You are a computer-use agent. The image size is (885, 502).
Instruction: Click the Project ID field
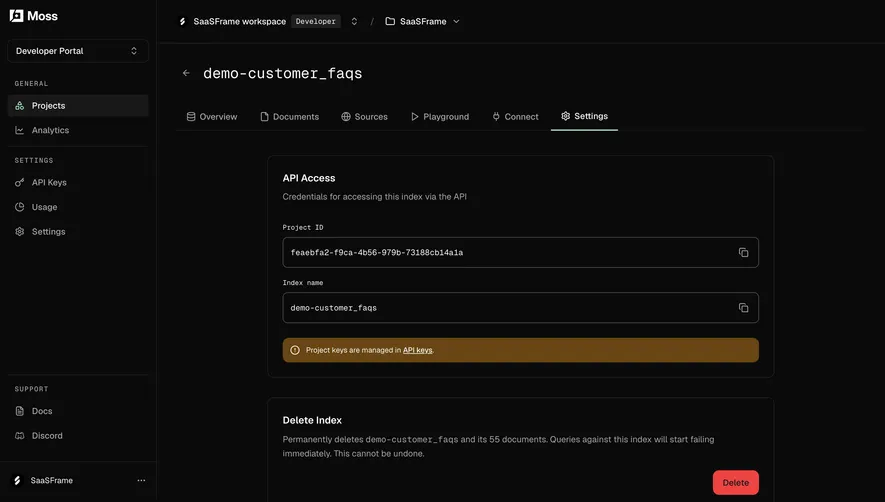tap(520, 252)
